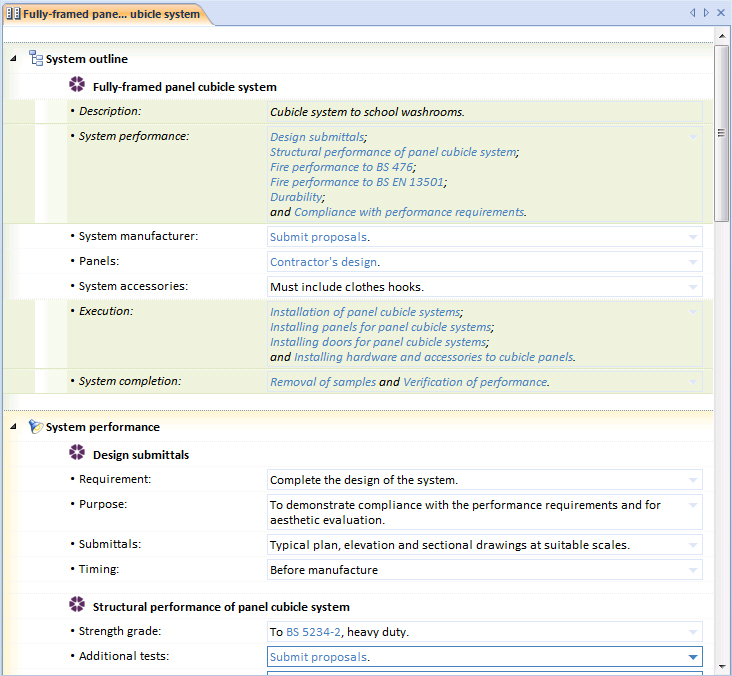Image resolution: width=732 pixels, height=676 pixels.
Task: Click the previous tab left arrow
Action: [x=693, y=13]
